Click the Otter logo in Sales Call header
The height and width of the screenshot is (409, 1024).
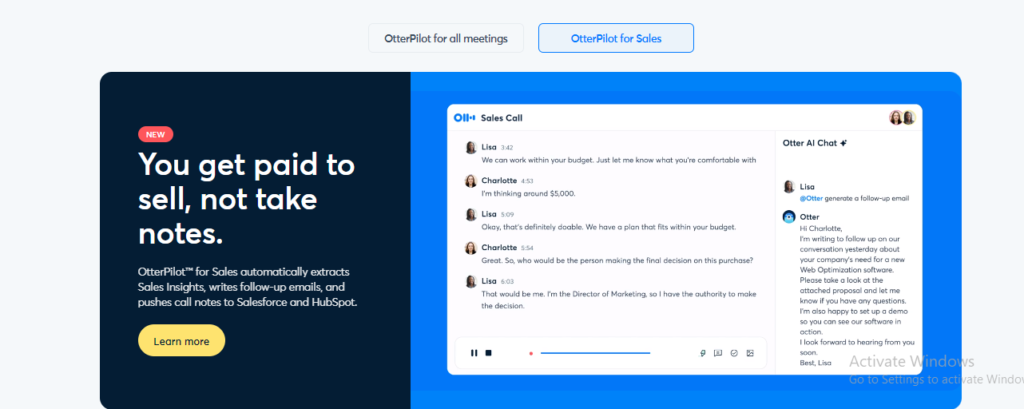point(464,118)
